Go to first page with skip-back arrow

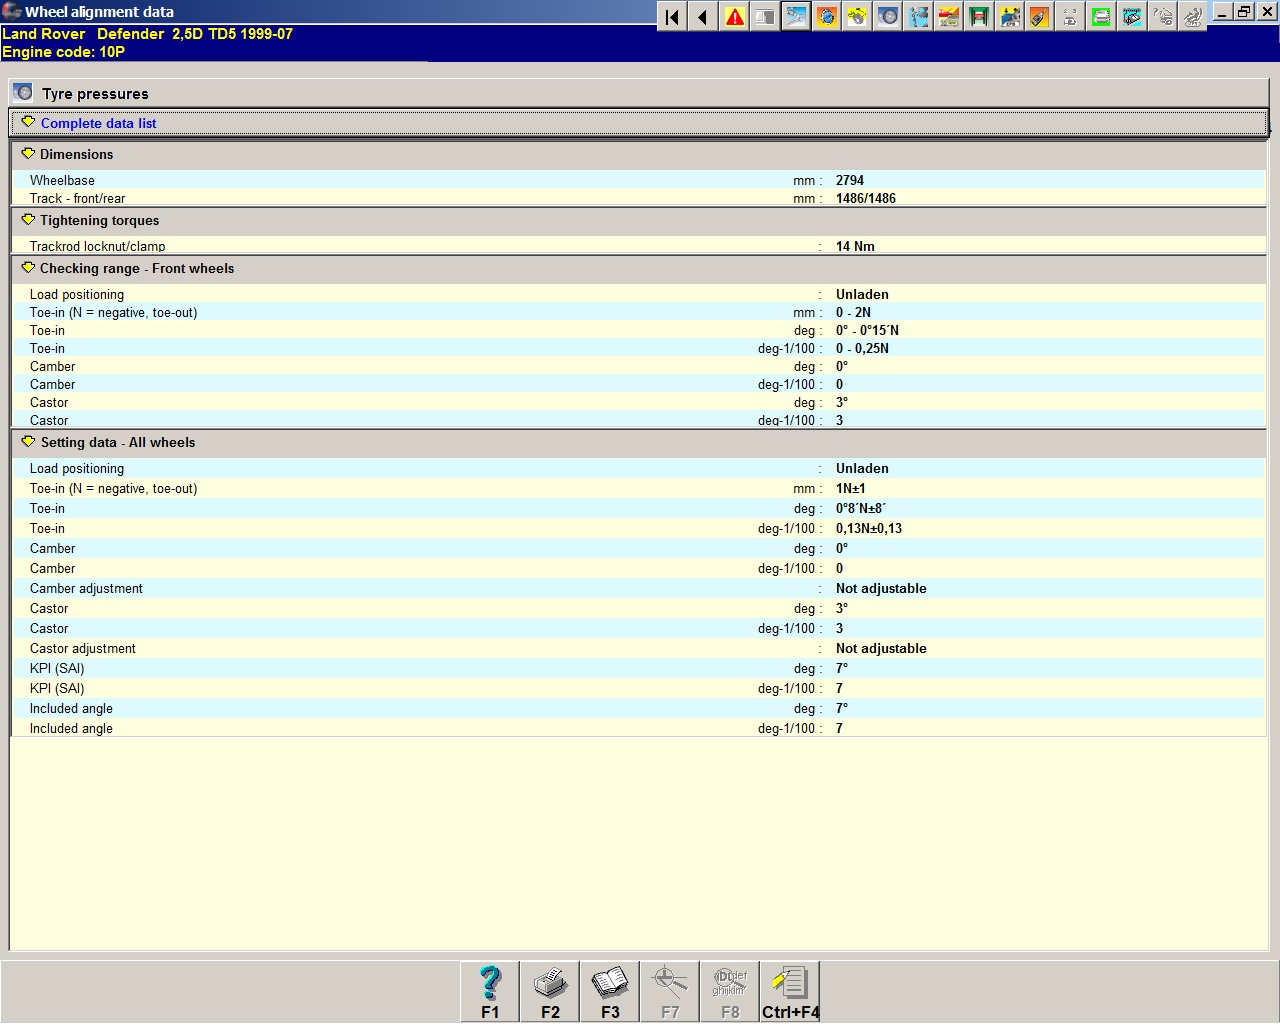tap(673, 17)
